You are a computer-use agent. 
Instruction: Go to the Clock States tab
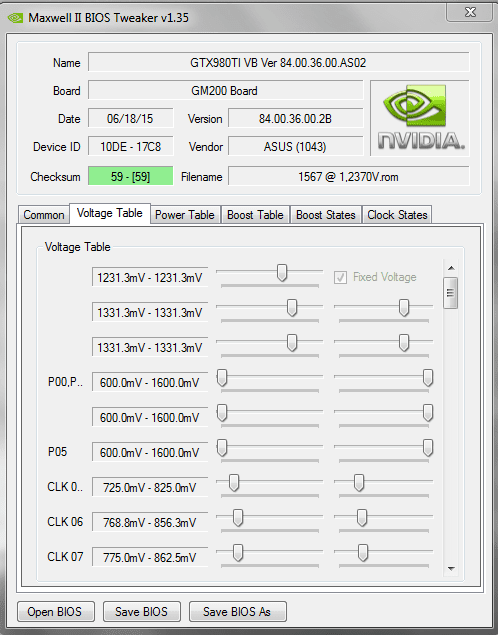click(397, 215)
